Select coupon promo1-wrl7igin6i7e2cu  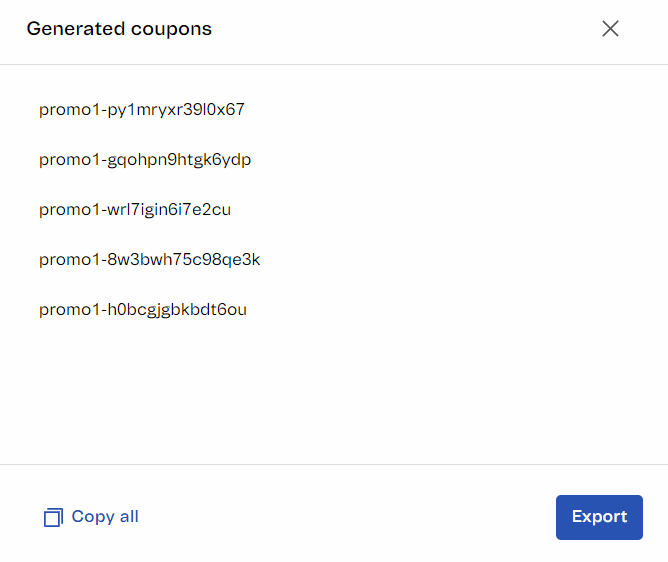click(135, 210)
